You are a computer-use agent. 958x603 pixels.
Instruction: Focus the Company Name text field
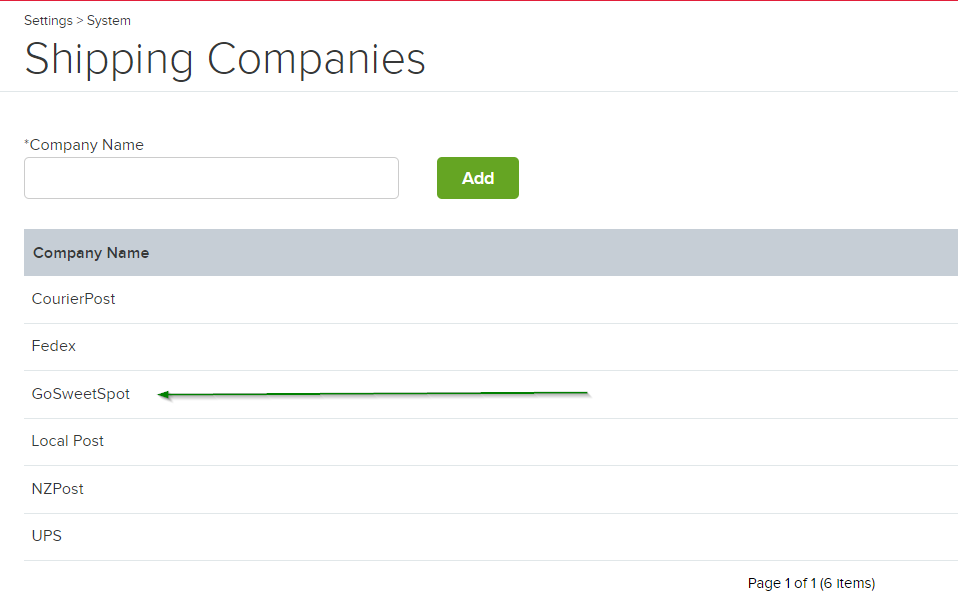click(211, 178)
